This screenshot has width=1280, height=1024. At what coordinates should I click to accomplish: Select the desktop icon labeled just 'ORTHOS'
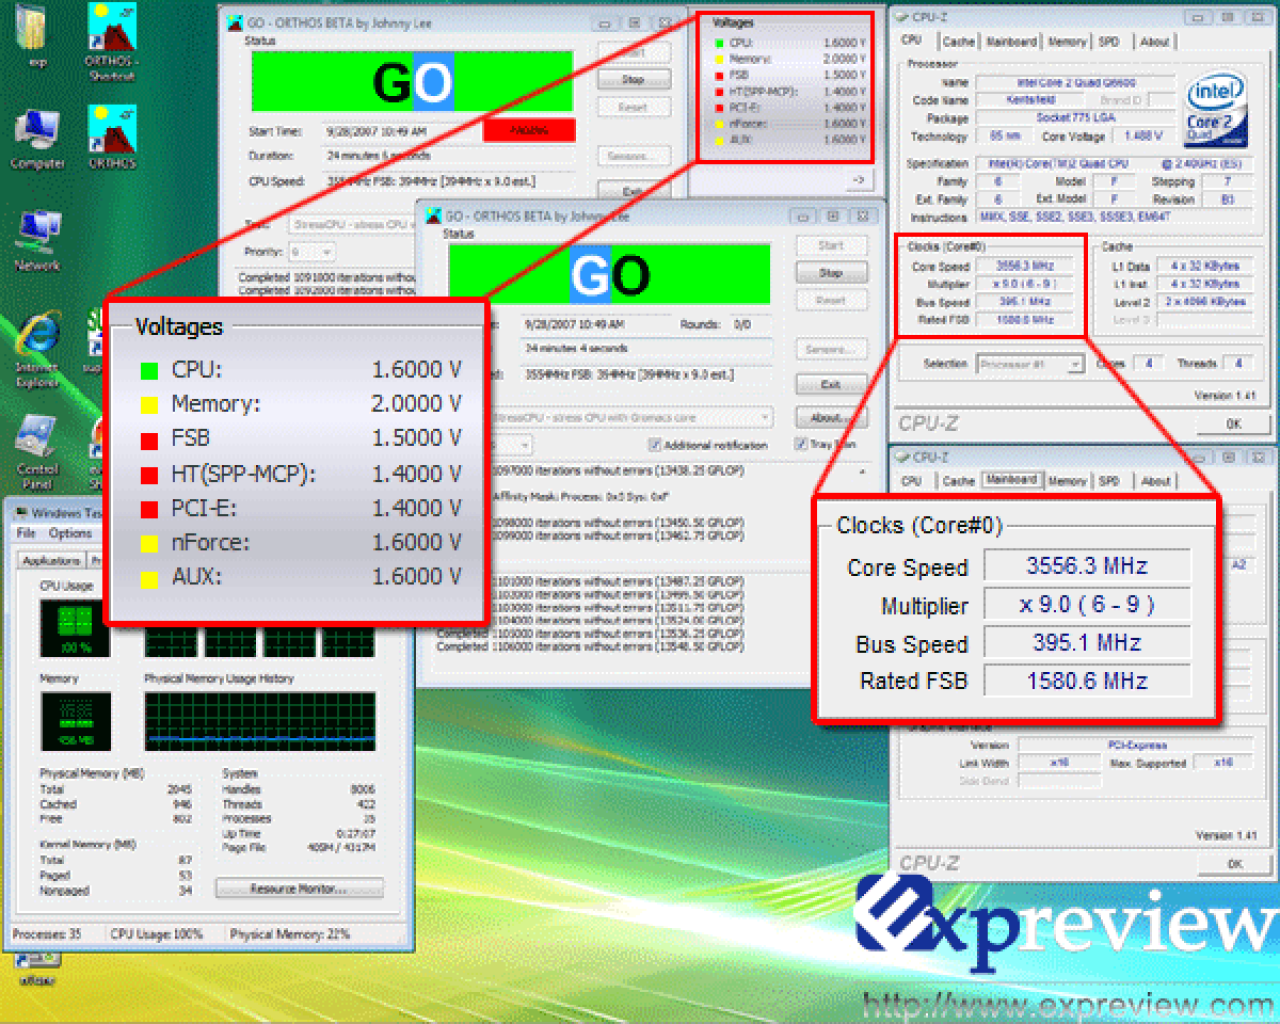(111, 139)
